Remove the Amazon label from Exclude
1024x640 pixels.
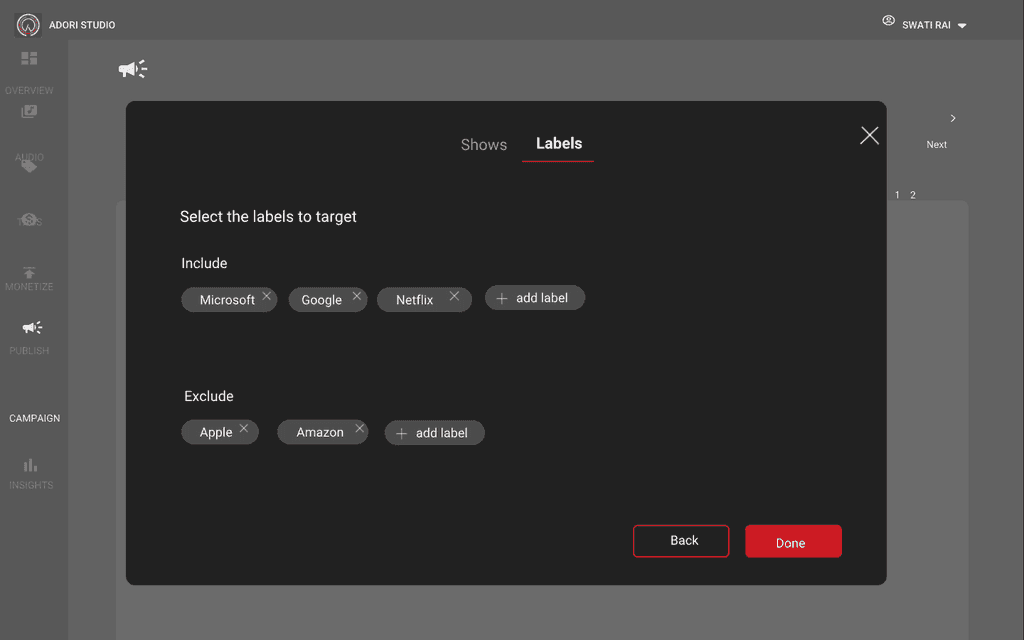tap(359, 428)
